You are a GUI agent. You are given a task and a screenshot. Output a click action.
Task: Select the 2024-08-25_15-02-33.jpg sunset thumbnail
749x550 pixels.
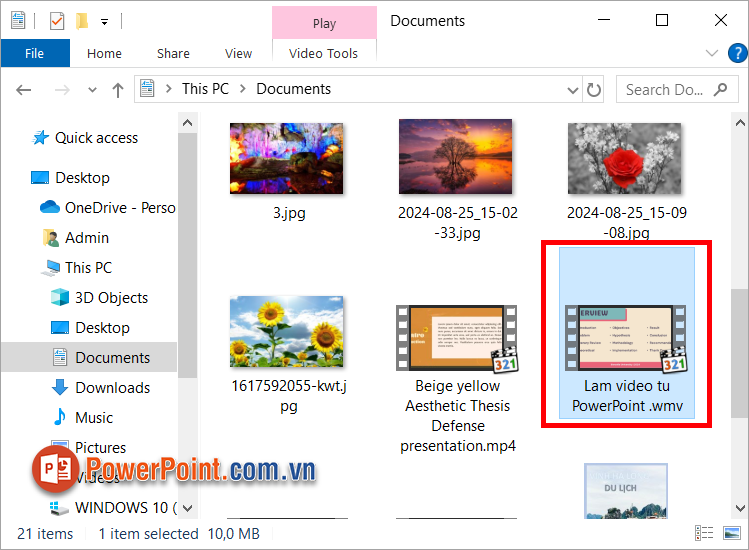[x=455, y=157]
